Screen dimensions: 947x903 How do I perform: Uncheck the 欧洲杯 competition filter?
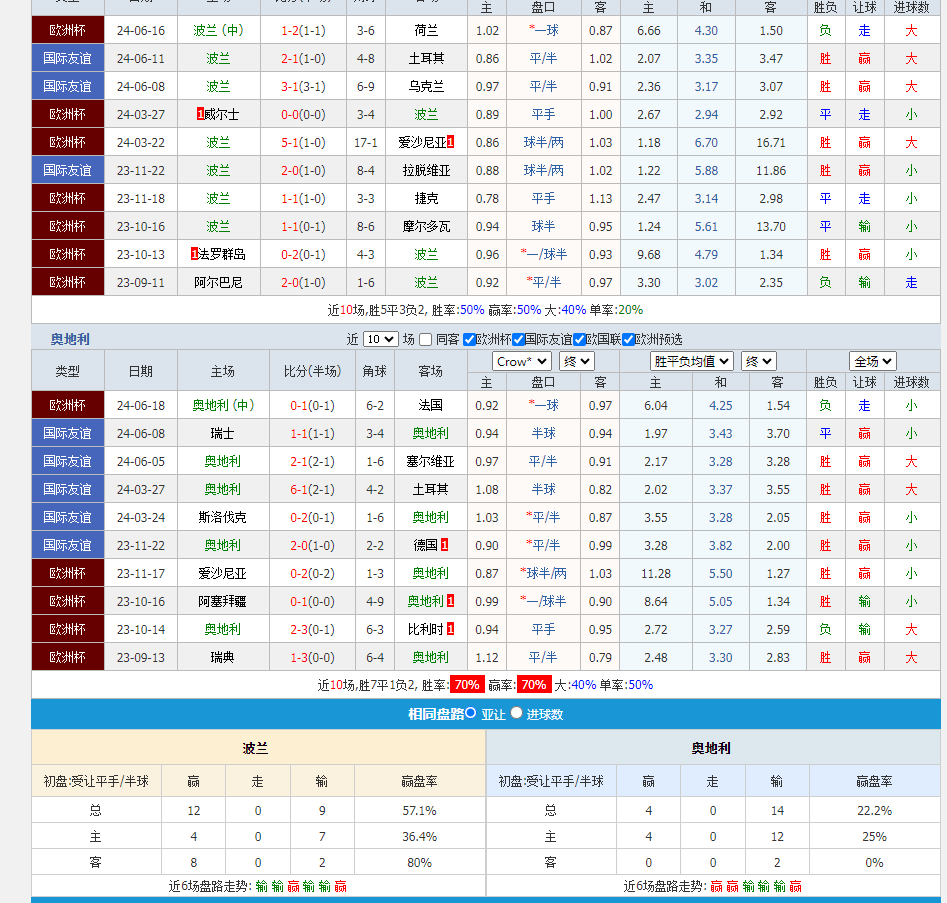click(470, 340)
